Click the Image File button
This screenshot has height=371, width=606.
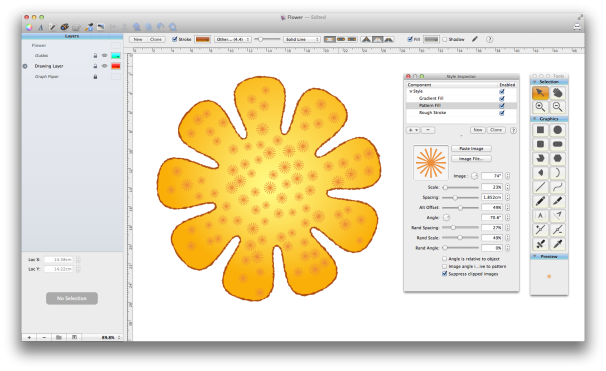point(471,159)
